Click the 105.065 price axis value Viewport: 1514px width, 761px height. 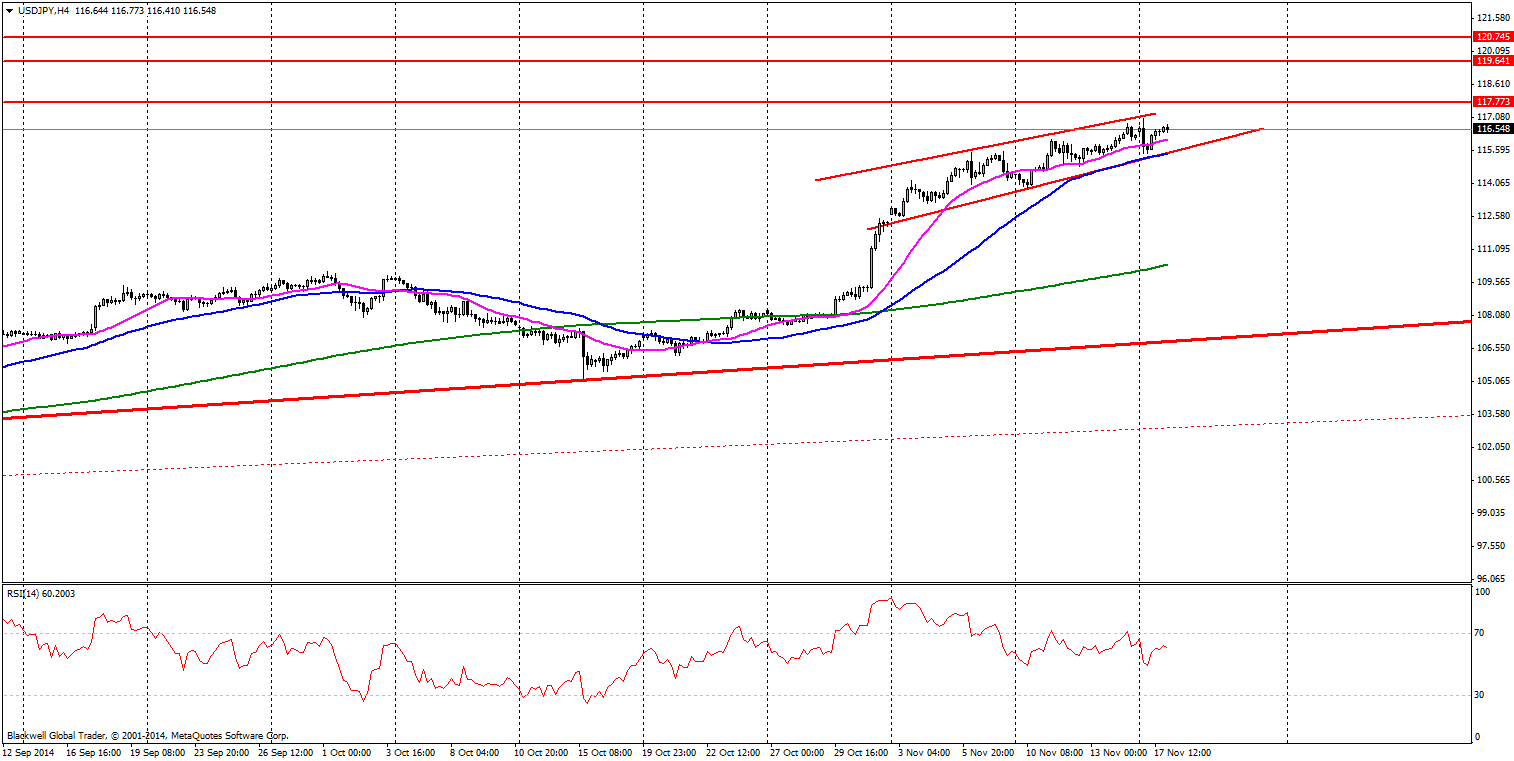[x=1493, y=381]
